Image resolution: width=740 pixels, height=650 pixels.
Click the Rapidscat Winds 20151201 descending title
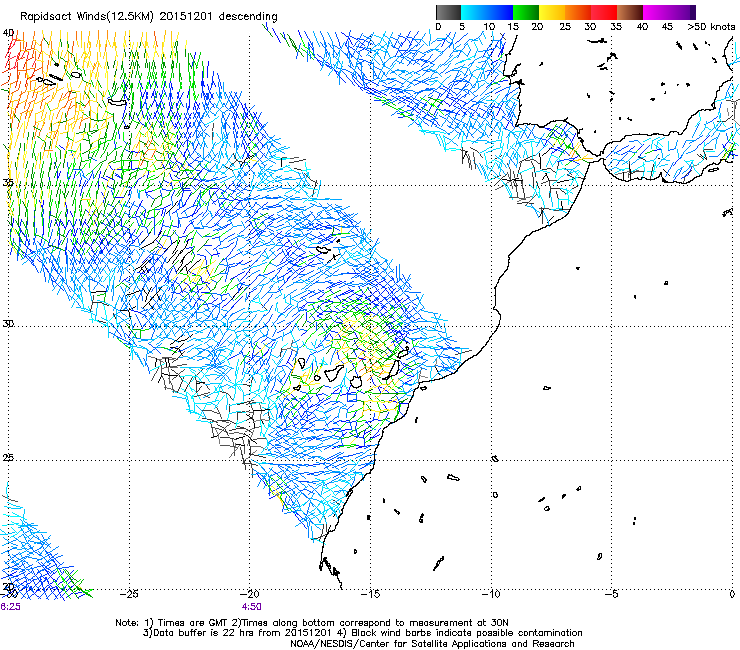pyautogui.click(x=149, y=16)
